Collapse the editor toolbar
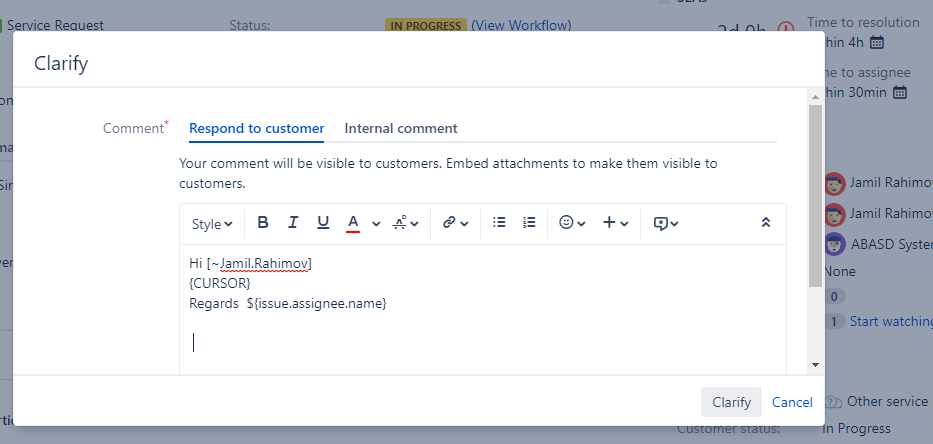This screenshot has height=444, width=933. 766,223
